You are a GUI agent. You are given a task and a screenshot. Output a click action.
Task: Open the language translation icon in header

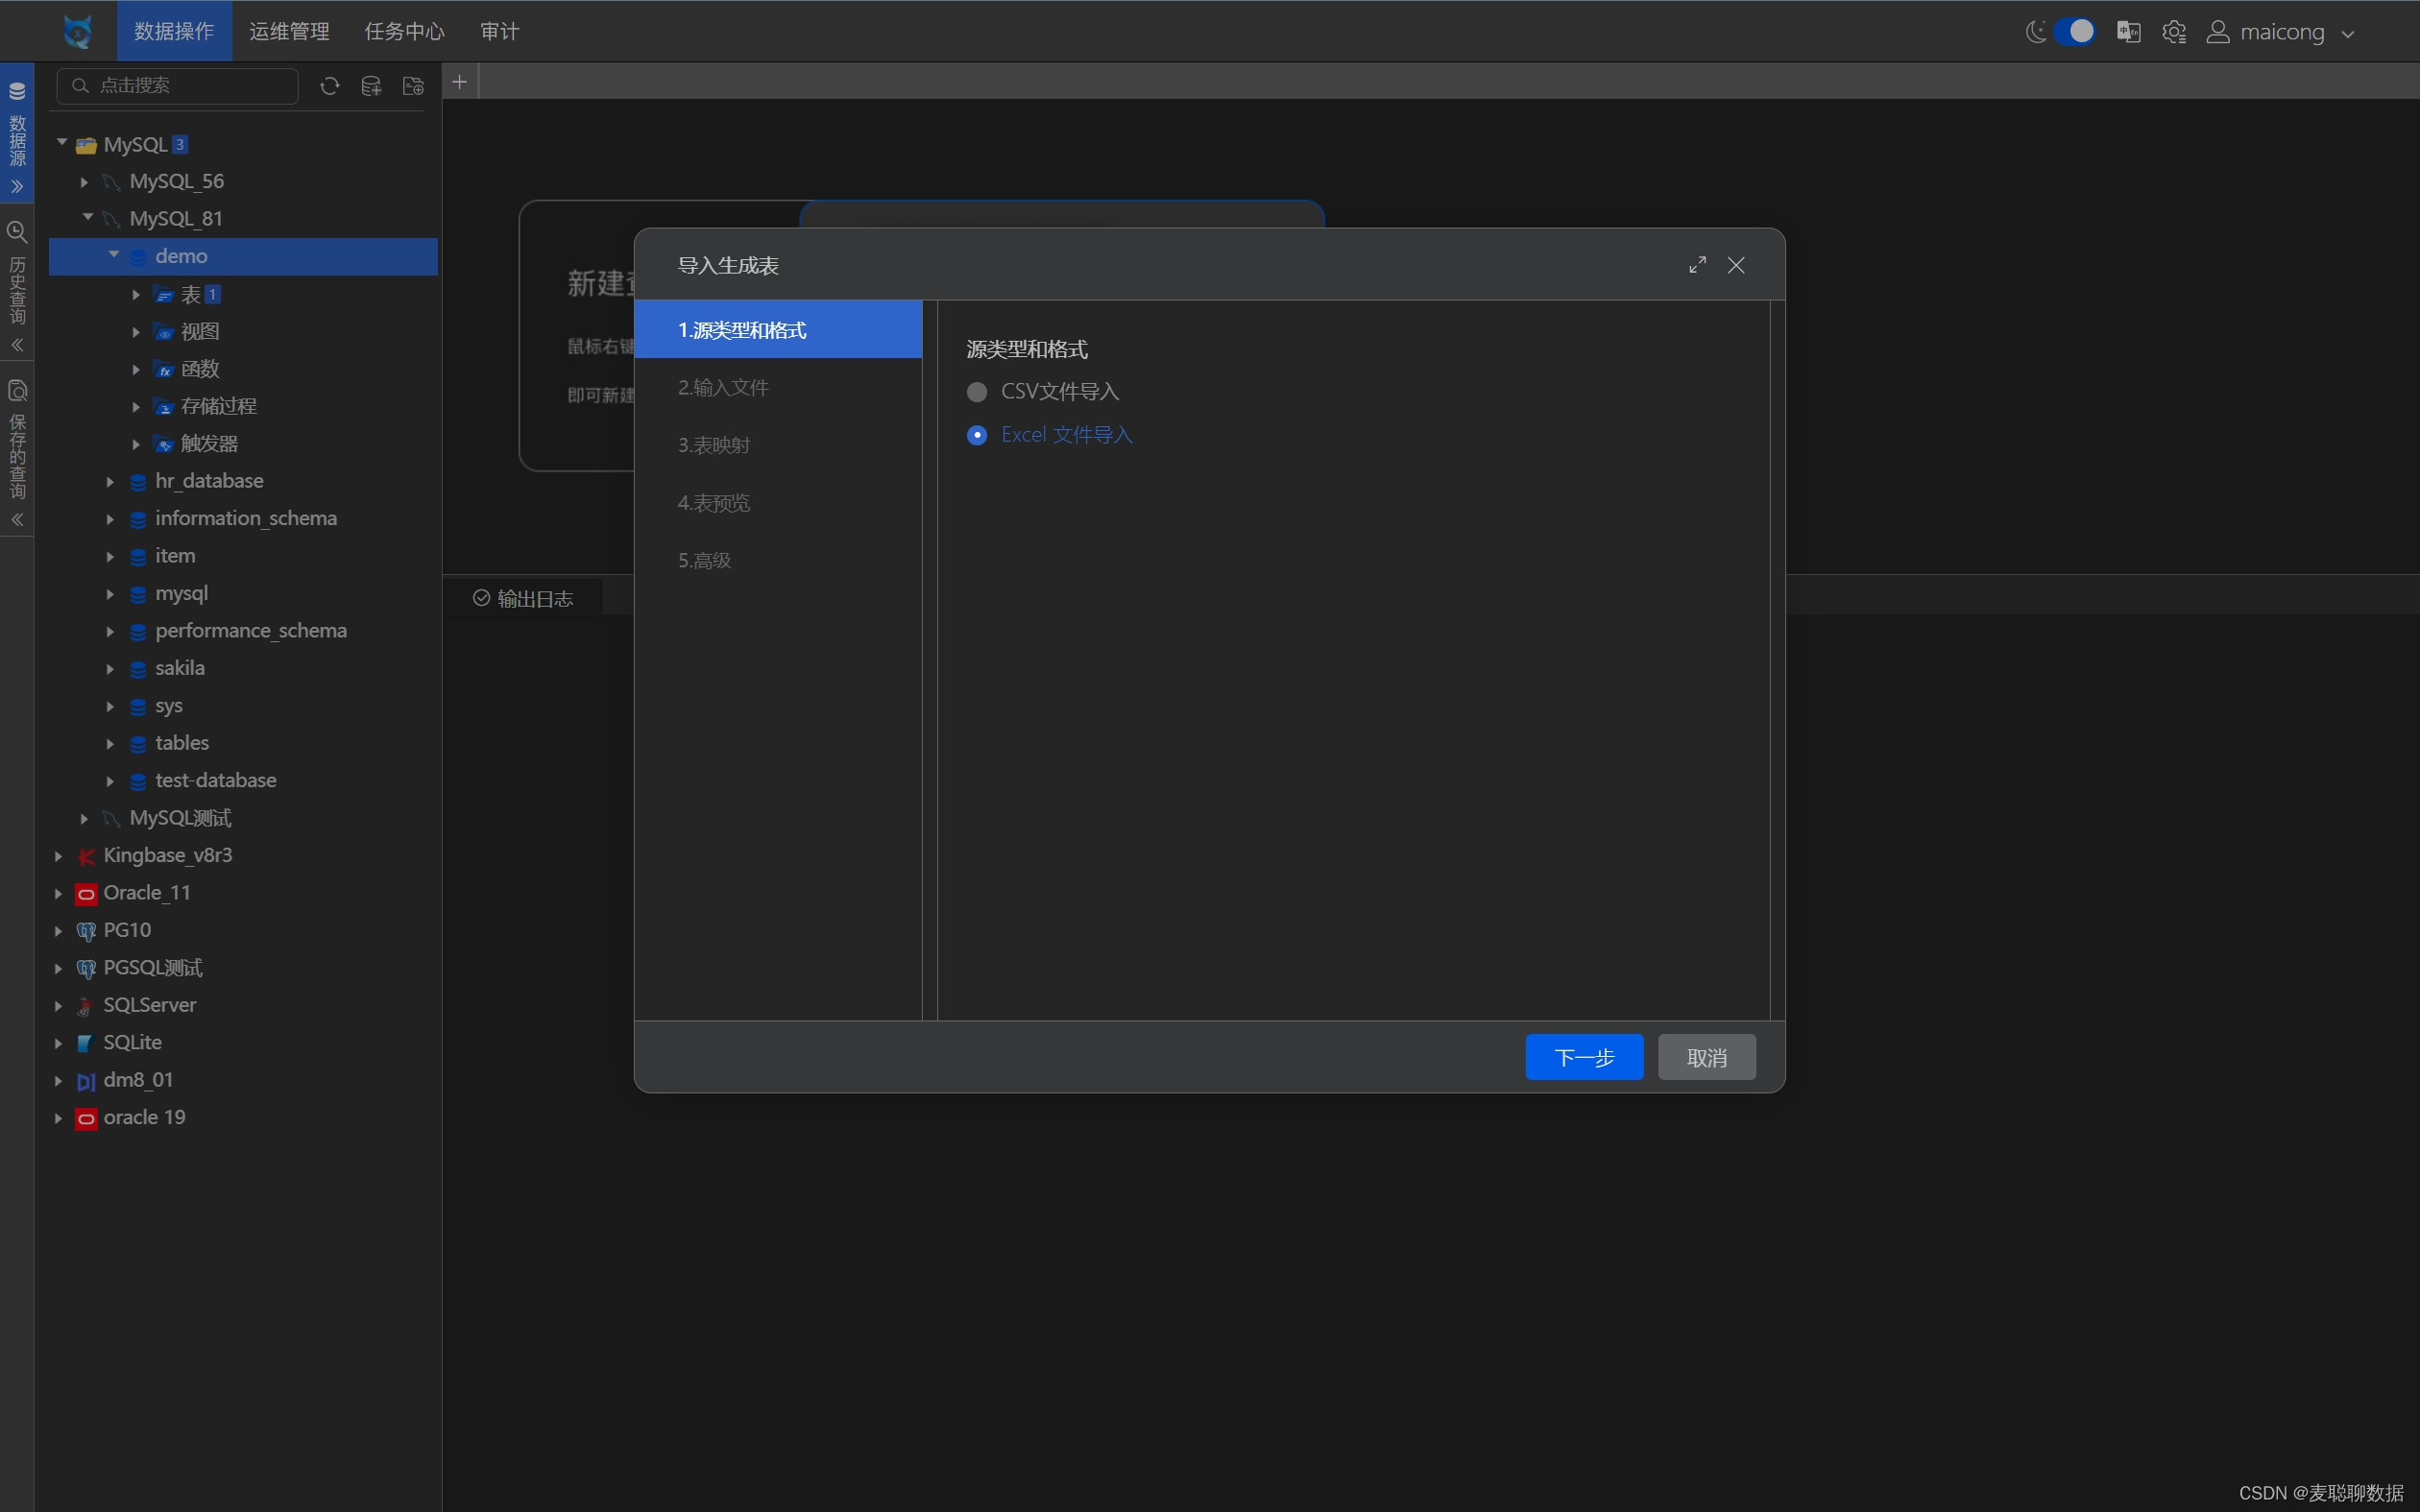click(2128, 32)
